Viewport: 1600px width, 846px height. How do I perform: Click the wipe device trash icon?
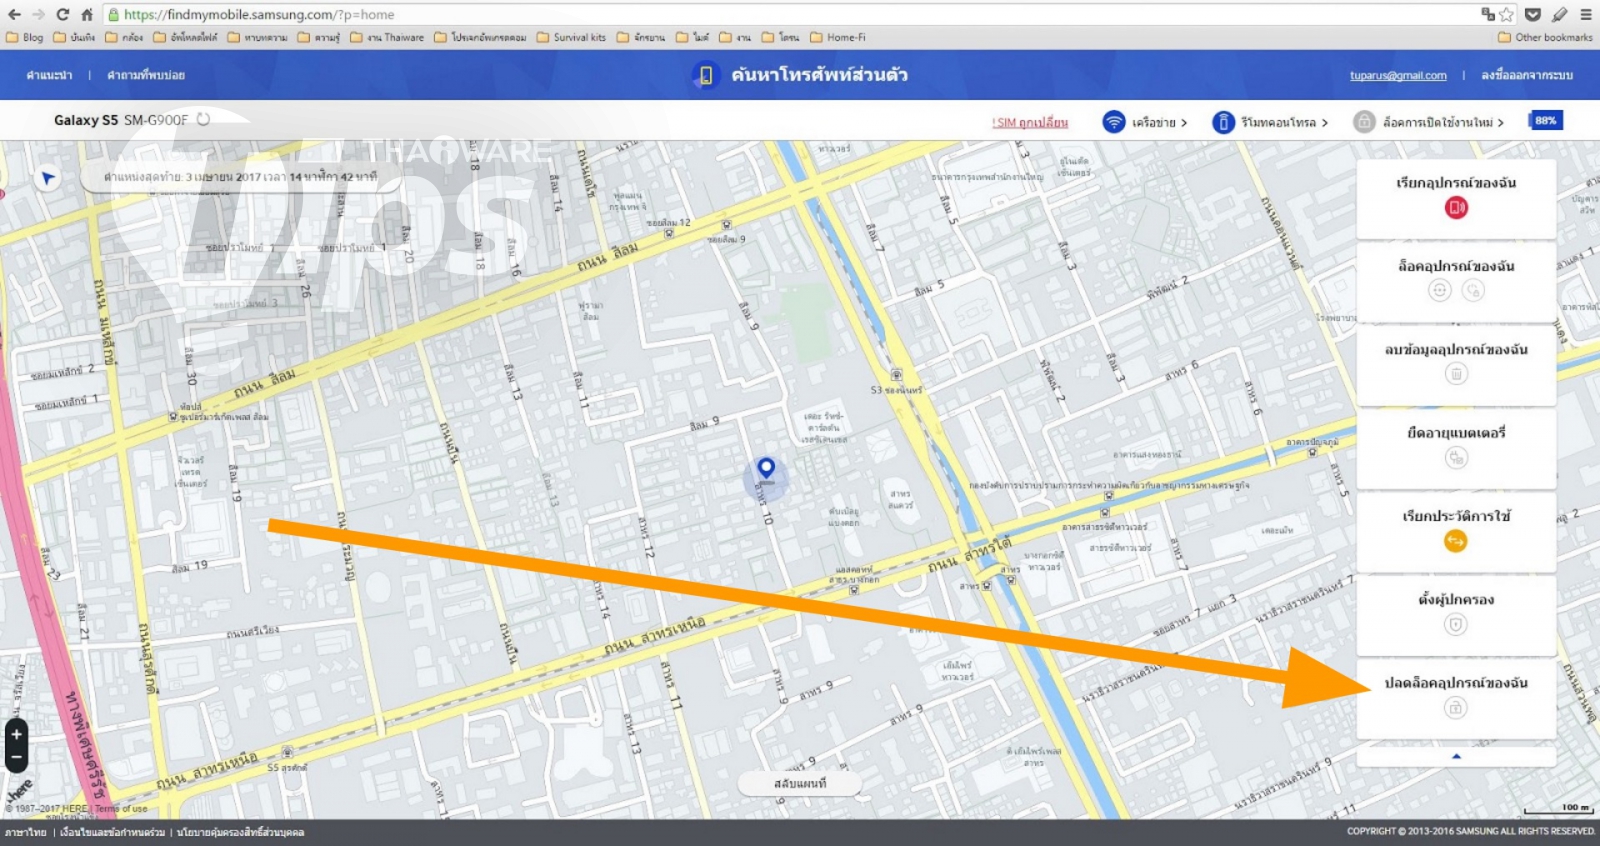(1456, 374)
